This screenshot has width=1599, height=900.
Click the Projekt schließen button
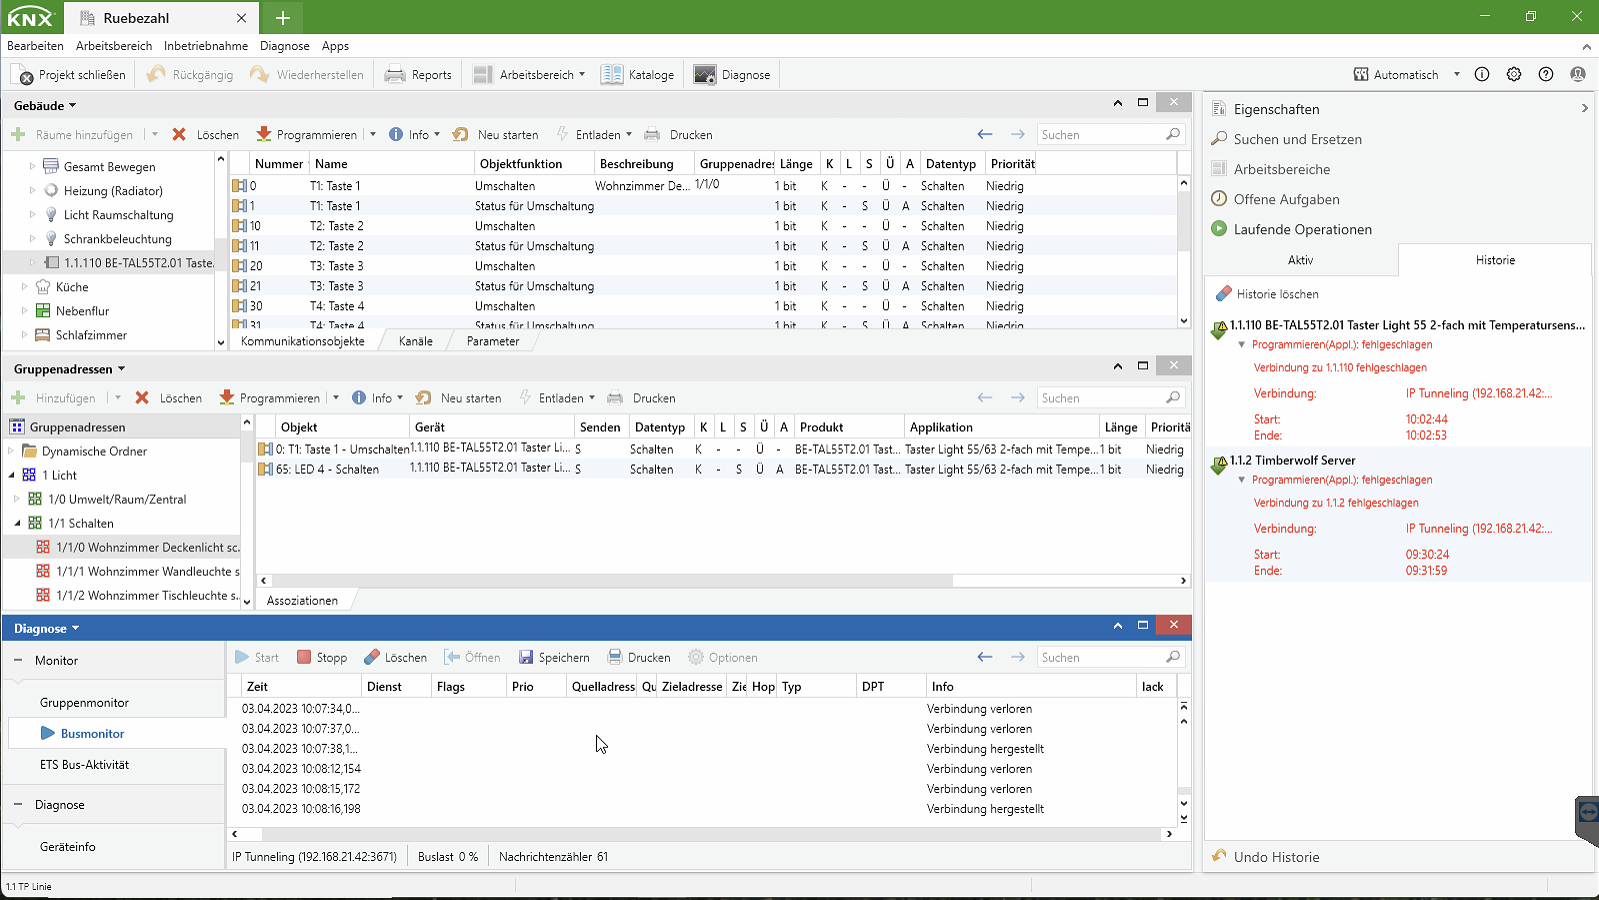click(x=69, y=75)
